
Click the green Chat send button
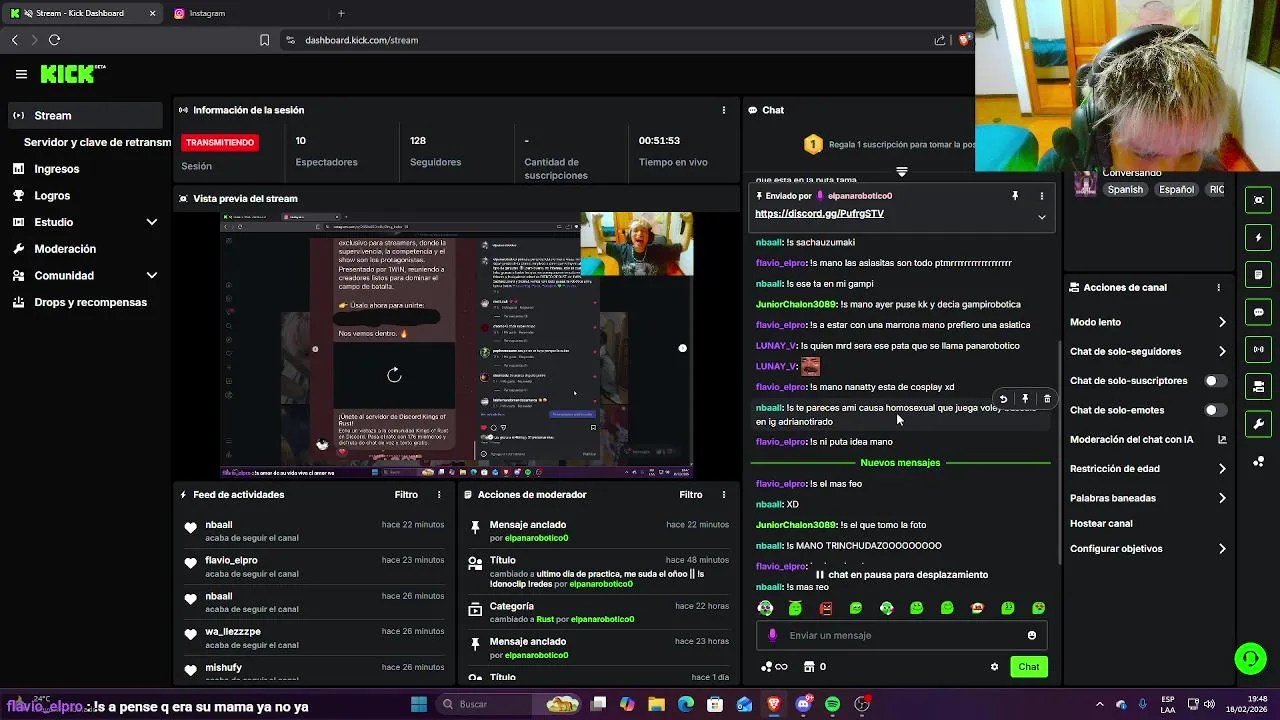tap(1028, 667)
